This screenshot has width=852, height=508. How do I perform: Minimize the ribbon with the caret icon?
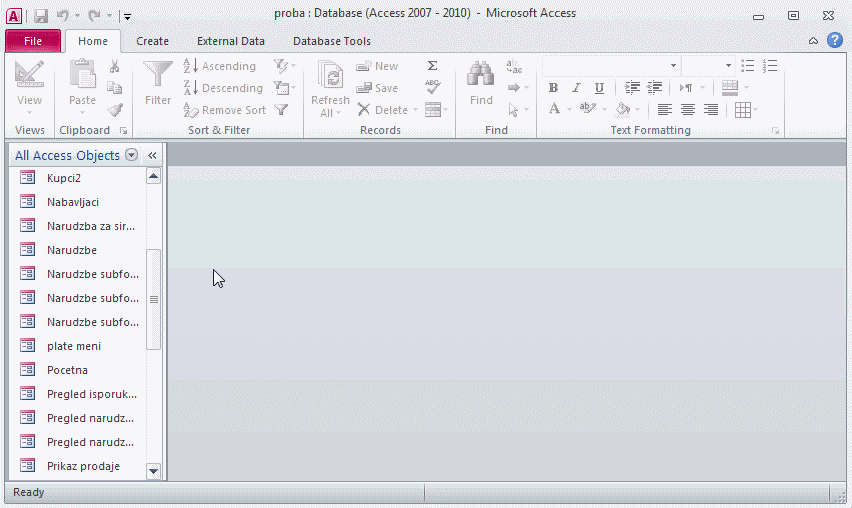pyautogui.click(x=813, y=41)
